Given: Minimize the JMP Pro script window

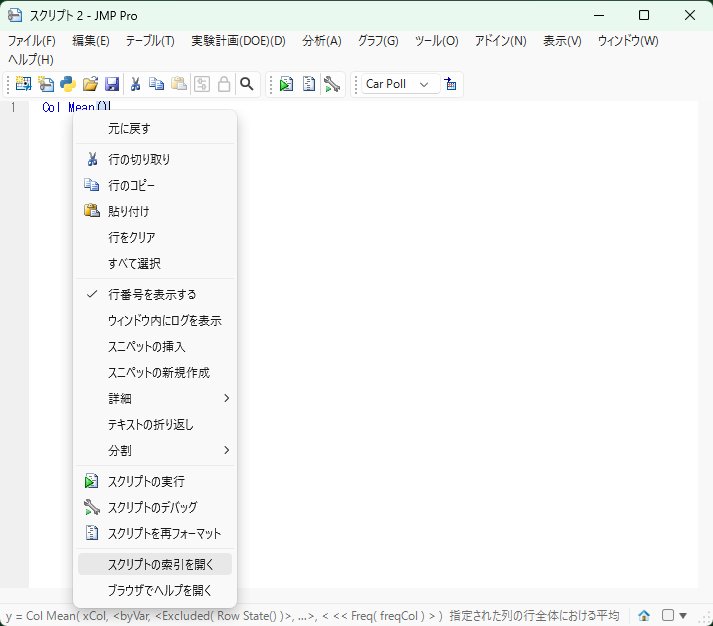Looking at the screenshot, I should [599, 15].
